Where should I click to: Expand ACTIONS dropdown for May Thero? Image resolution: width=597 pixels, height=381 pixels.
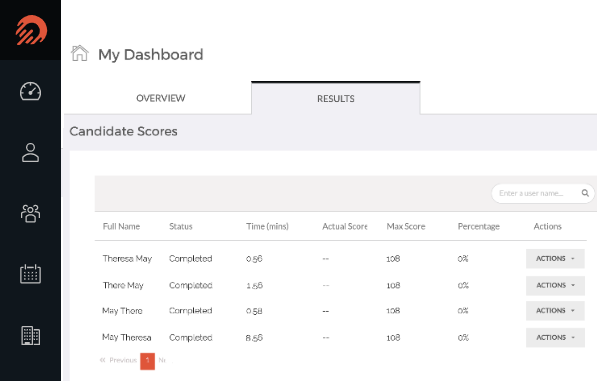click(x=555, y=311)
